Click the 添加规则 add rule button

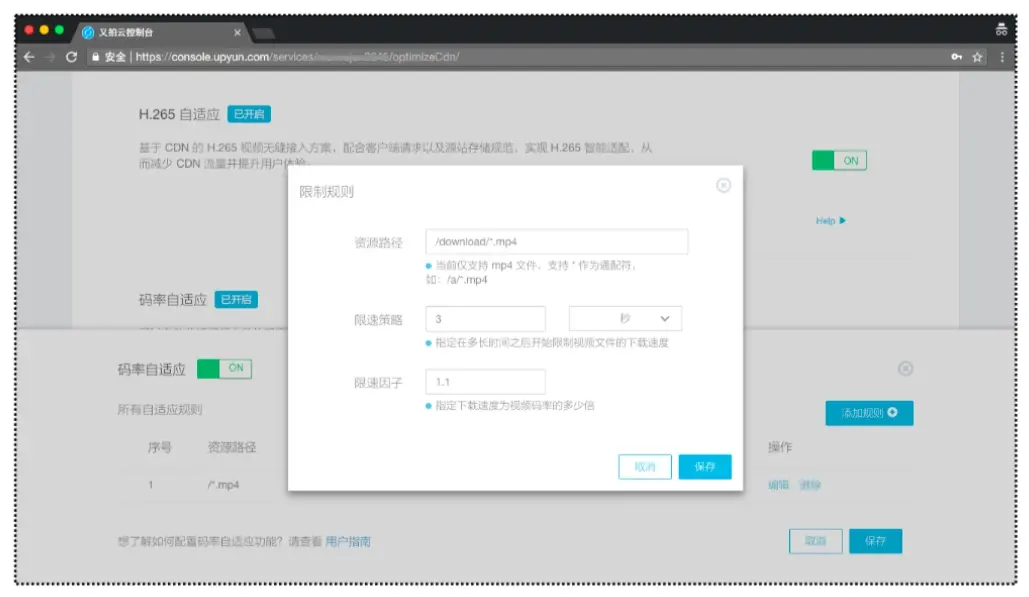click(868, 413)
